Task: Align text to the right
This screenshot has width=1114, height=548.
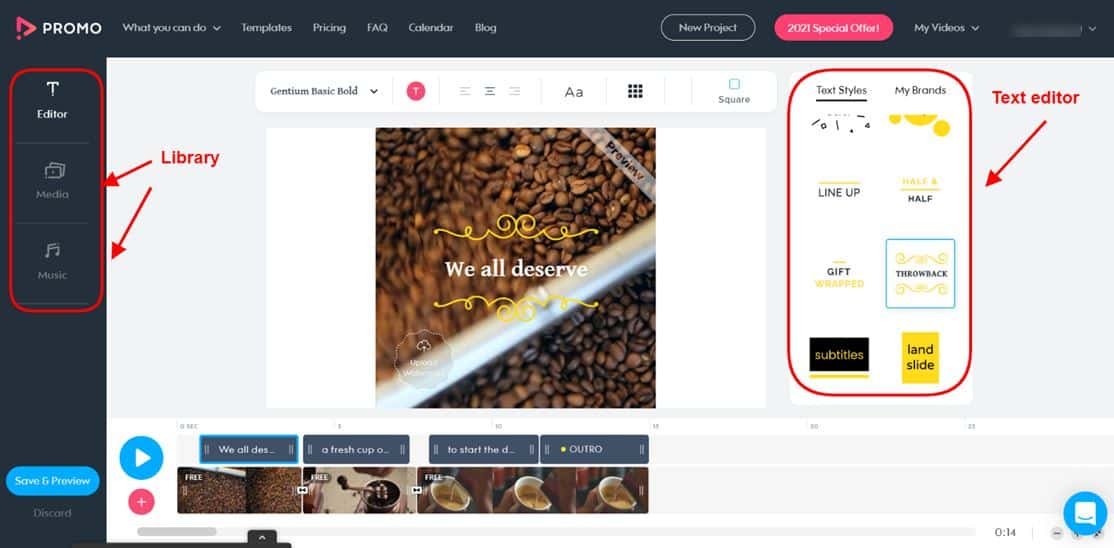Action: [514, 91]
